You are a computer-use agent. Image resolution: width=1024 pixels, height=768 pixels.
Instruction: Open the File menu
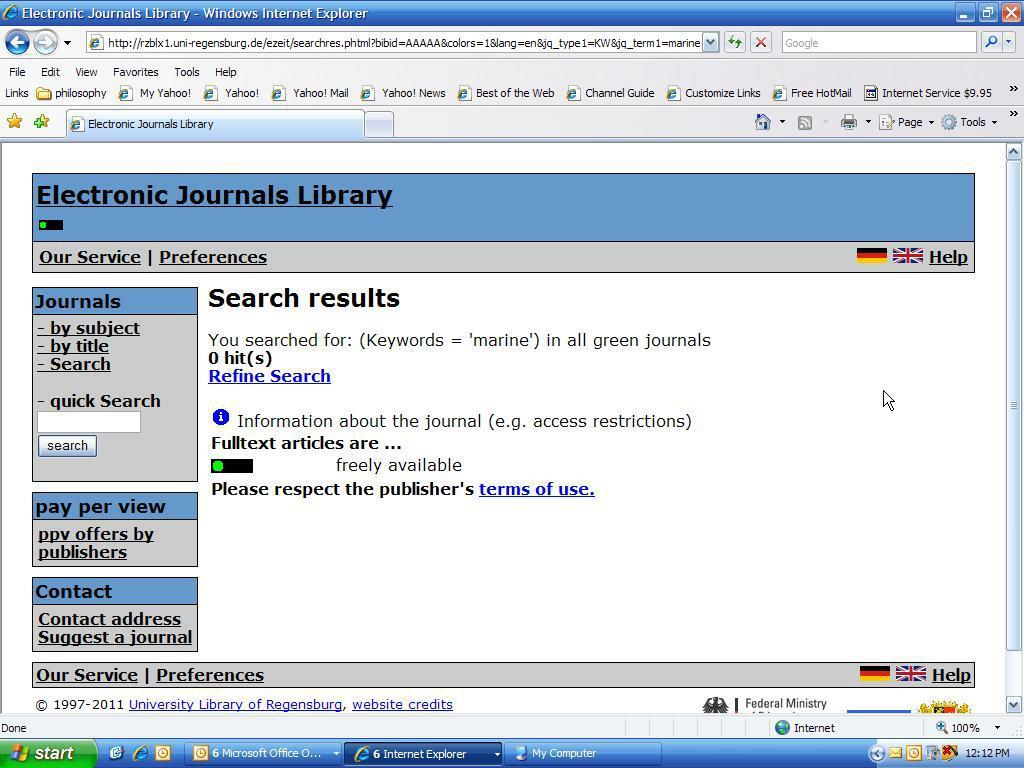pyautogui.click(x=17, y=72)
